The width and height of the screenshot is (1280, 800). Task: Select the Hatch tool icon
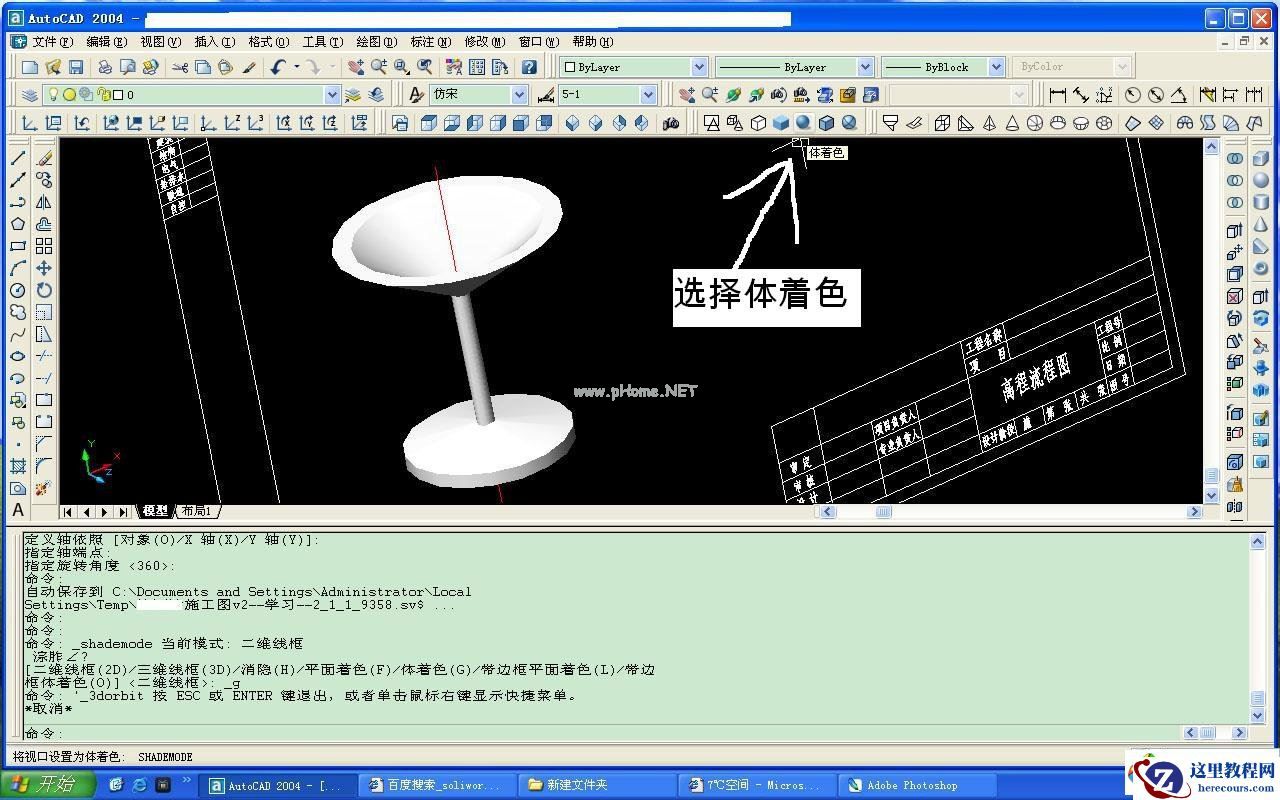click(18, 466)
